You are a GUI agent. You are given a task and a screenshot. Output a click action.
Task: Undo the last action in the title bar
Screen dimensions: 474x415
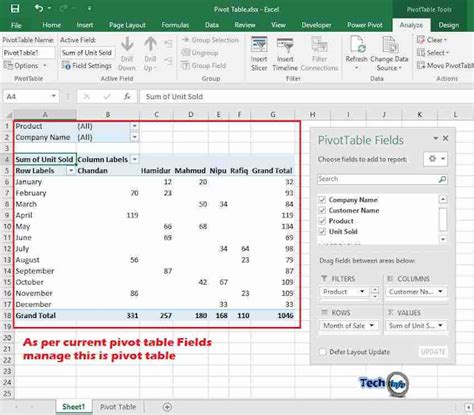[39, 8]
